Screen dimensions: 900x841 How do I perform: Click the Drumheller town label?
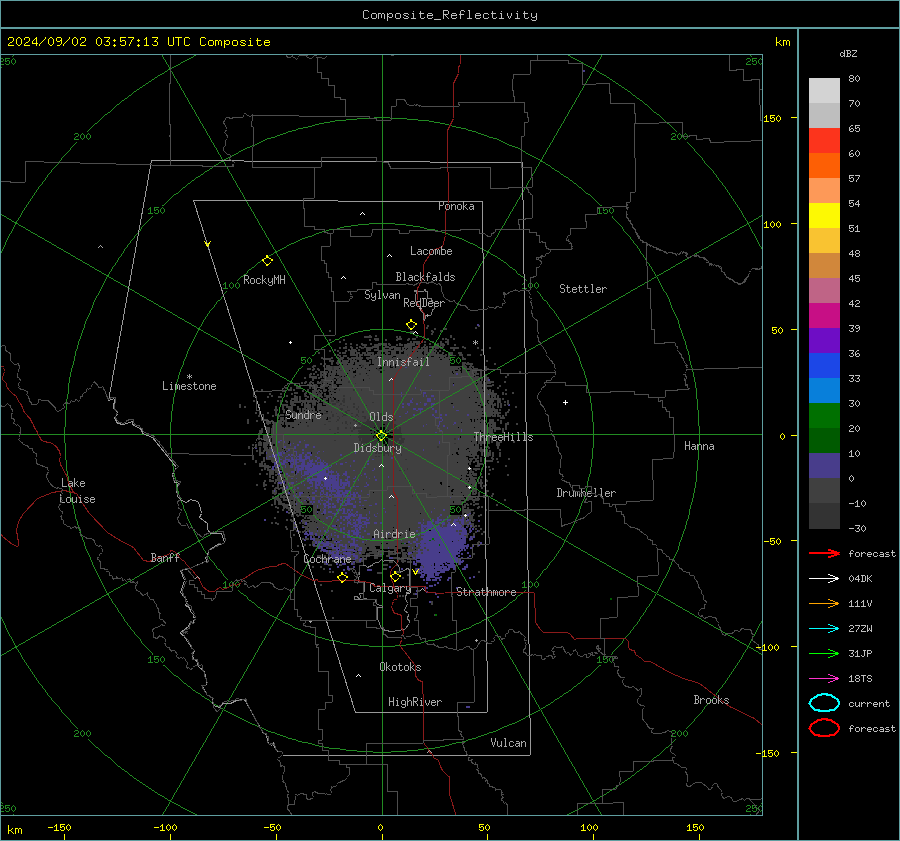[586, 493]
